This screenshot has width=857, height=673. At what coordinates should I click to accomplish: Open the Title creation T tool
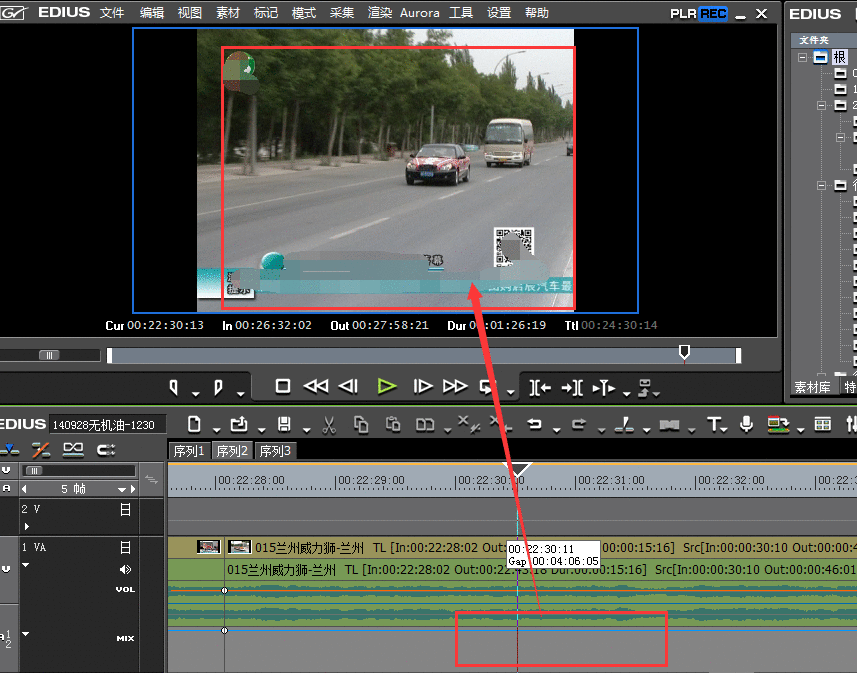click(715, 424)
